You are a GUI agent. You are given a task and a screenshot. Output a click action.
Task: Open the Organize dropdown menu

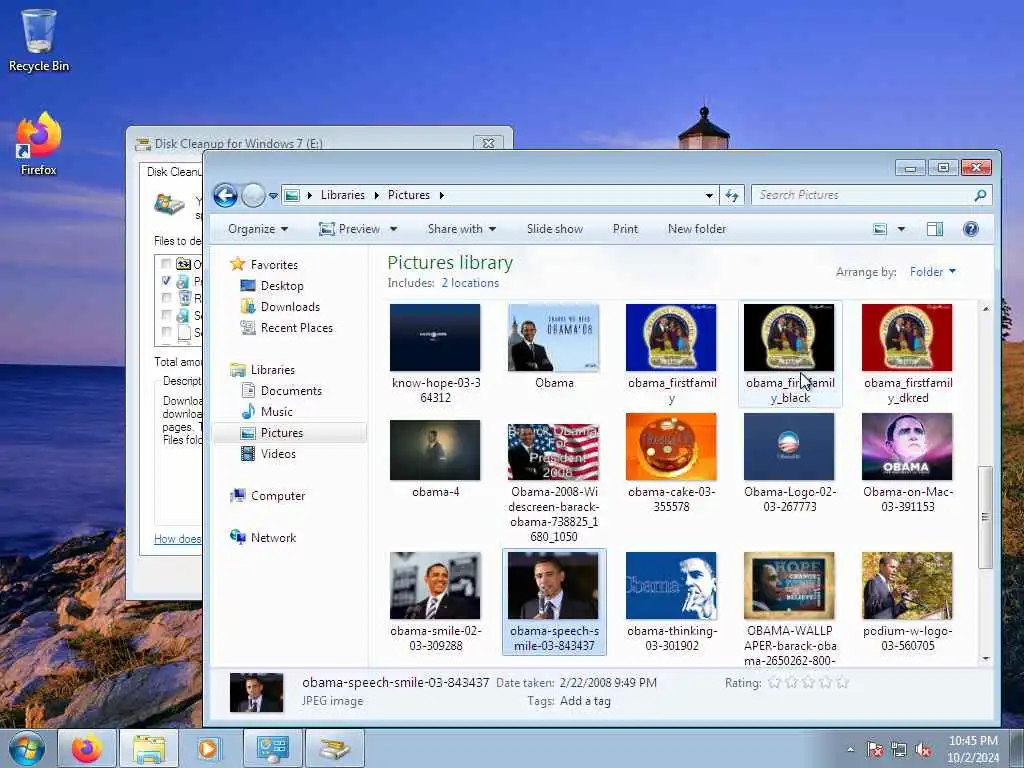tap(258, 229)
